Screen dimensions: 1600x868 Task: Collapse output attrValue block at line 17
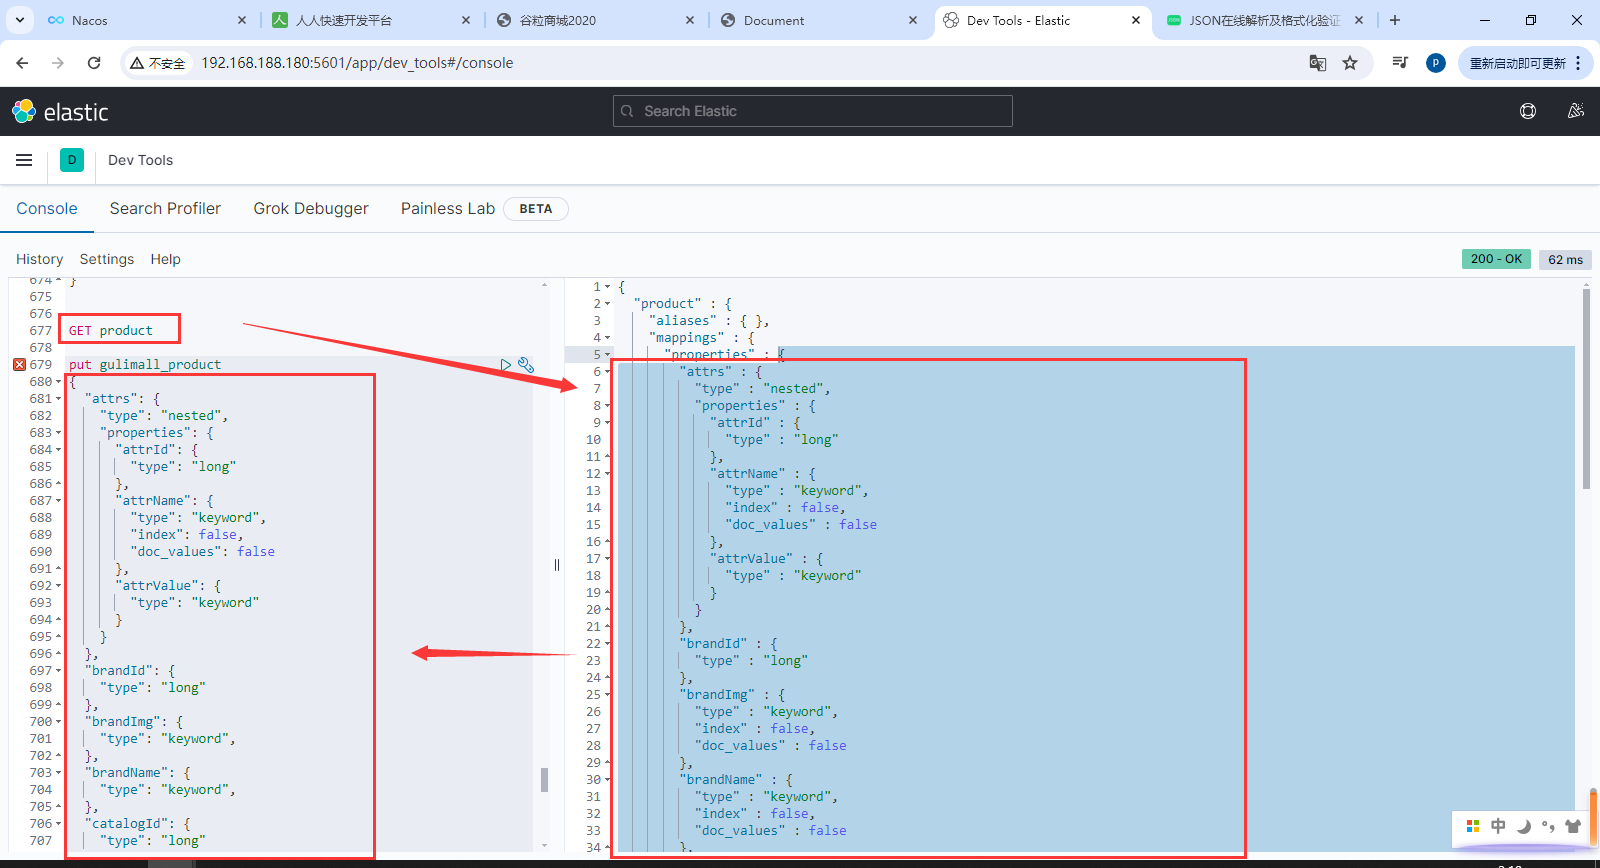pos(607,559)
